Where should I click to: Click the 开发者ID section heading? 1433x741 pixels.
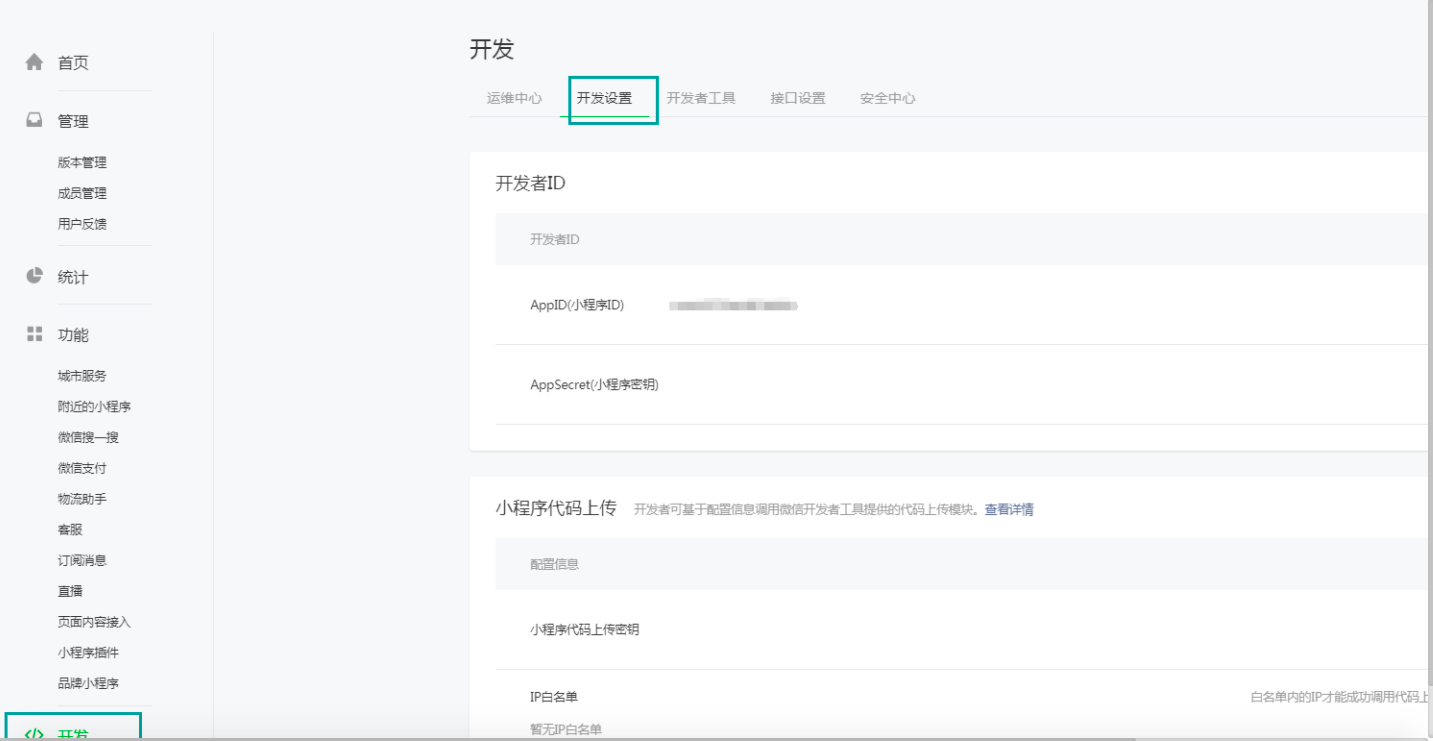click(x=531, y=183)
